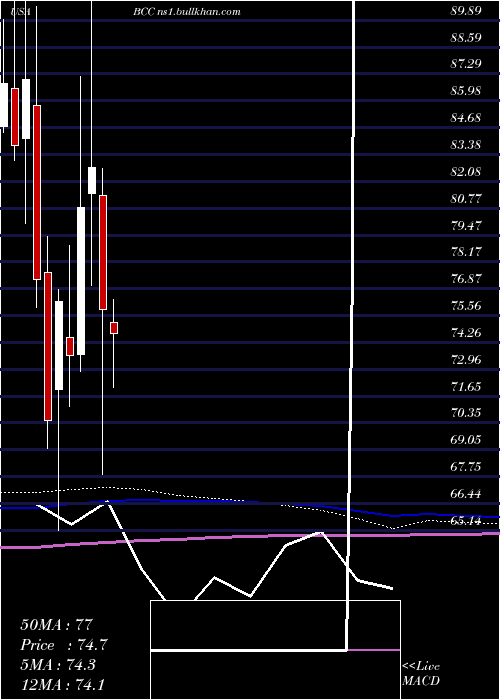Click the 79.47 price axis label
The width and height of the screenshot is (500, 700).
click(x=466, y=225)
